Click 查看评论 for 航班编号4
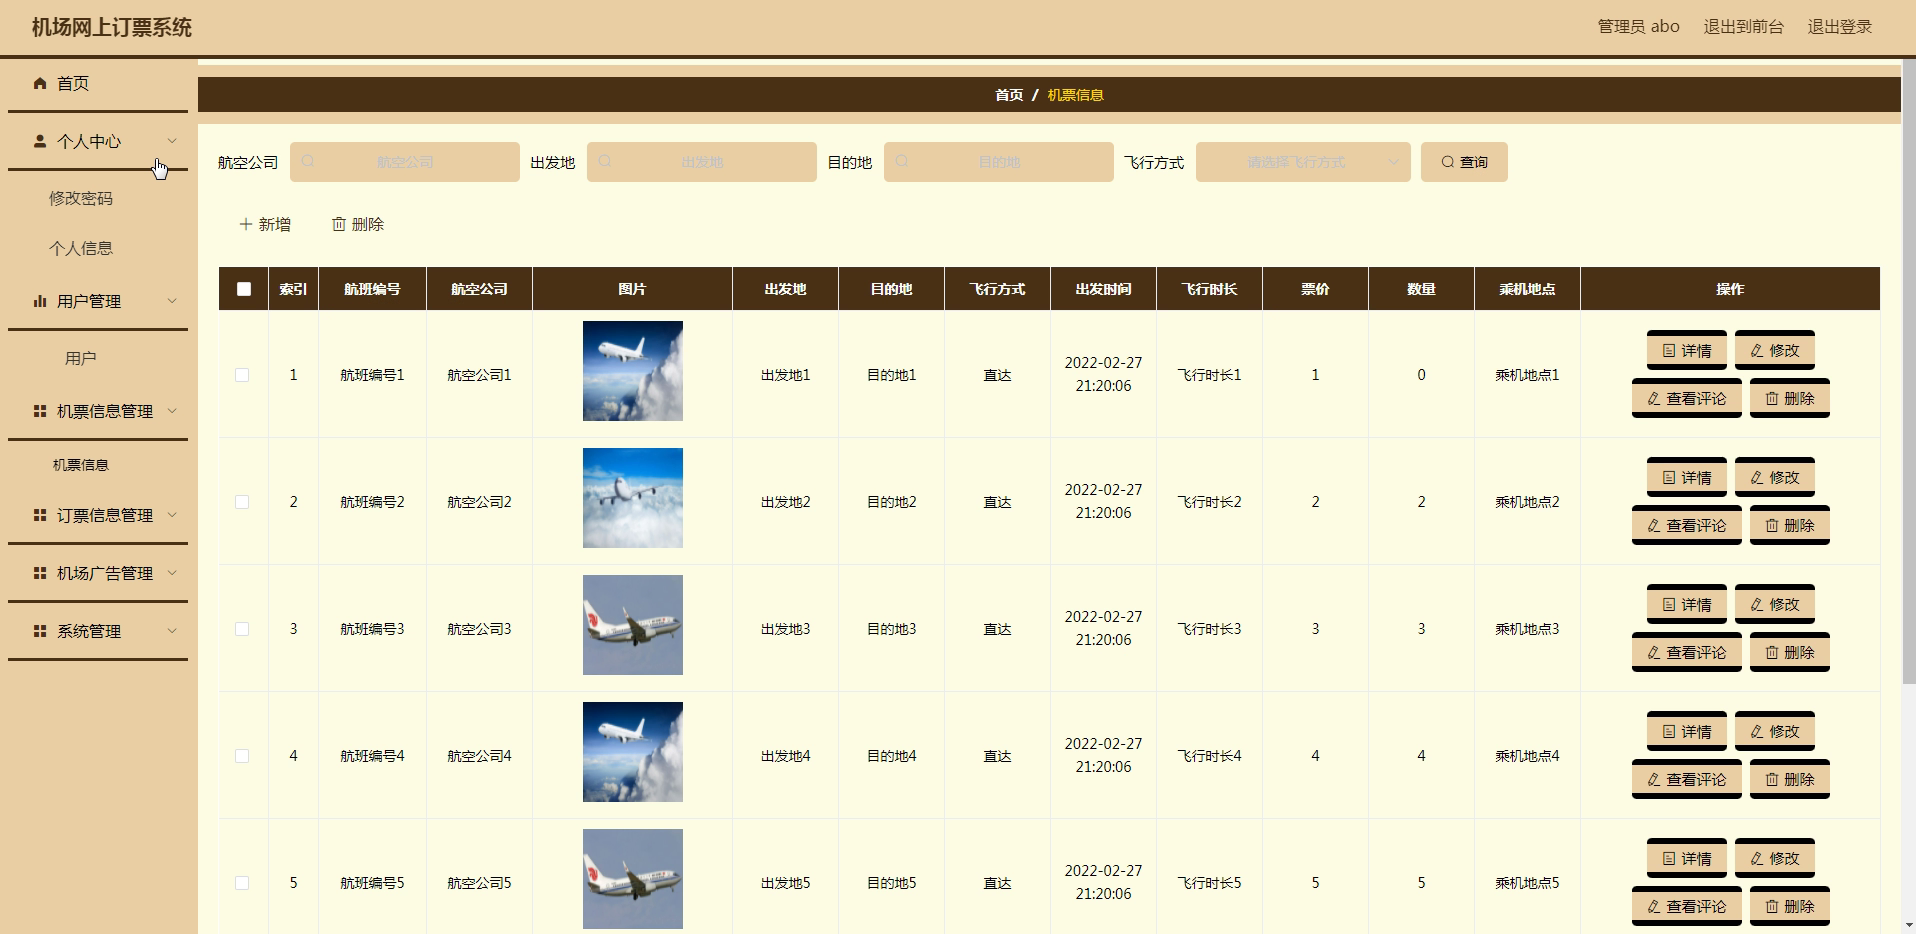This screenshot has height=934, width=1916. pyautogui.click(x=1687, y=779)
